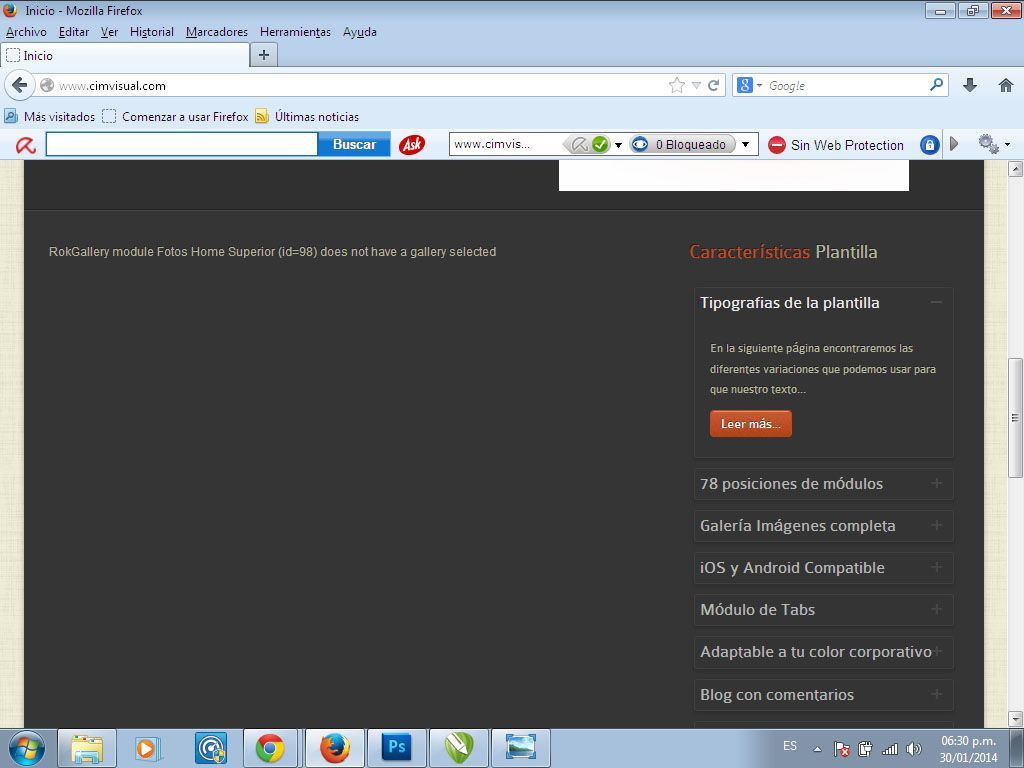Click the Leer más... button
The height and width of the screenshot is (768, 1024).
[750, 424]
